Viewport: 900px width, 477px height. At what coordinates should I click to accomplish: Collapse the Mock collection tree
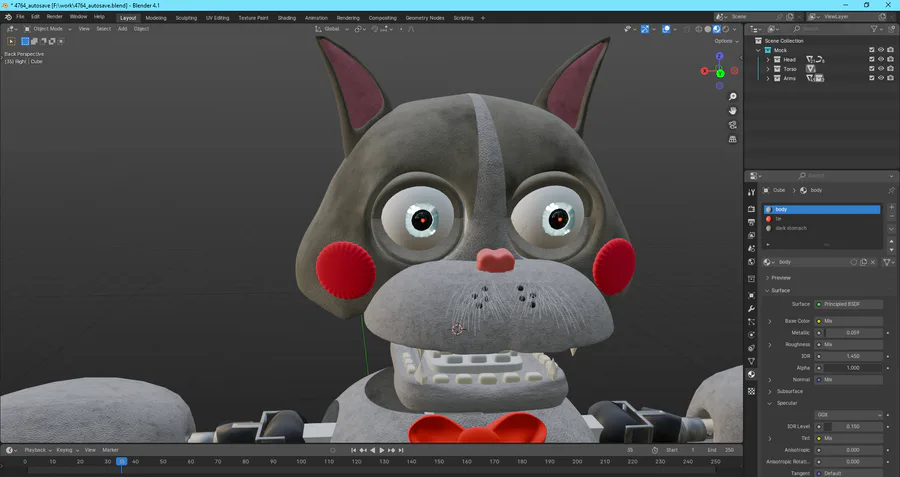tap(759, 51)
